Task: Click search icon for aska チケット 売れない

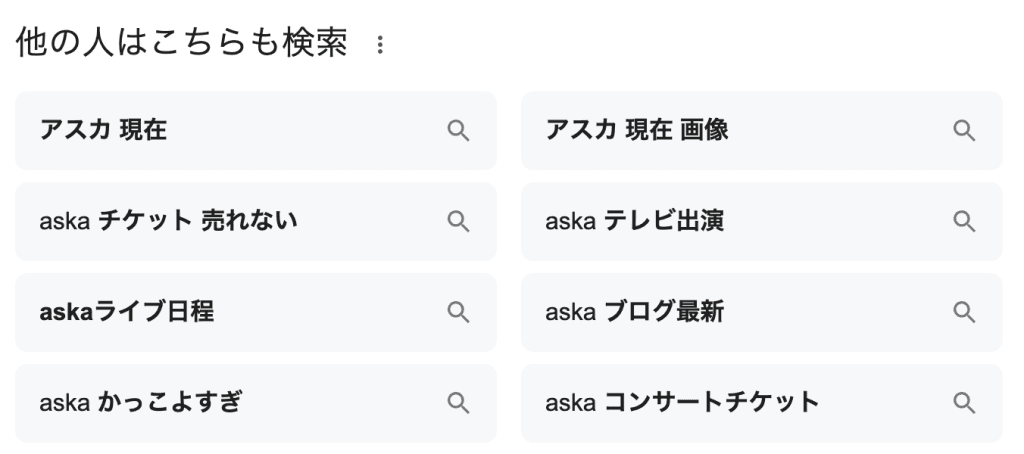Action: [458, 222]
